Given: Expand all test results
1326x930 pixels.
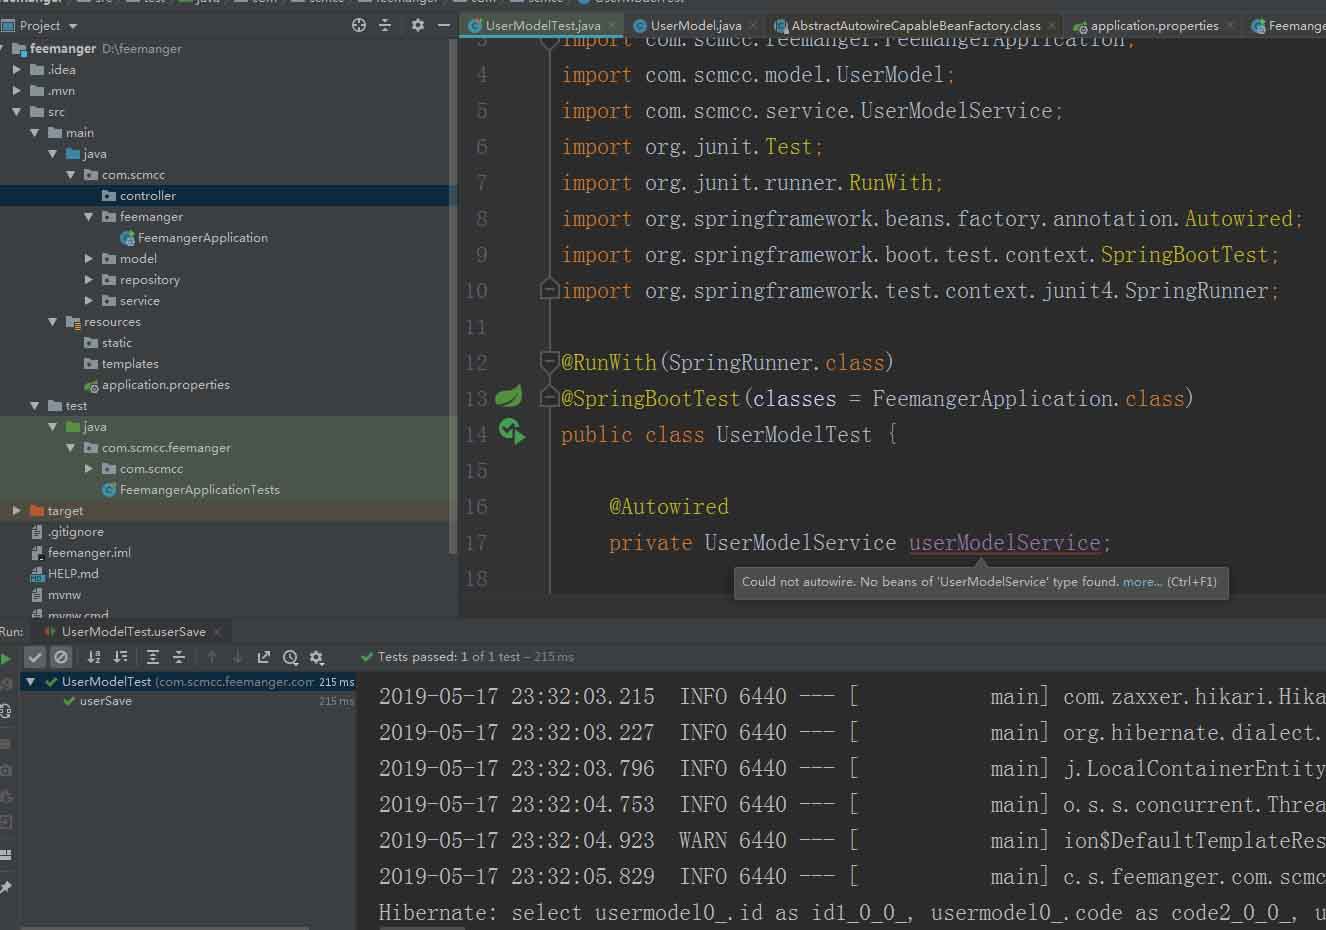Looking at the screenshot, I should tap(153, 657).
